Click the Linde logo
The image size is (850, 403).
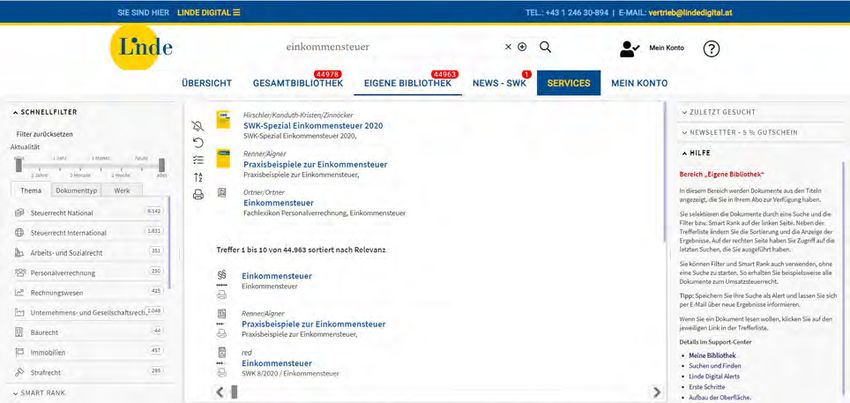pyautogui.click(x=141, y=48)
